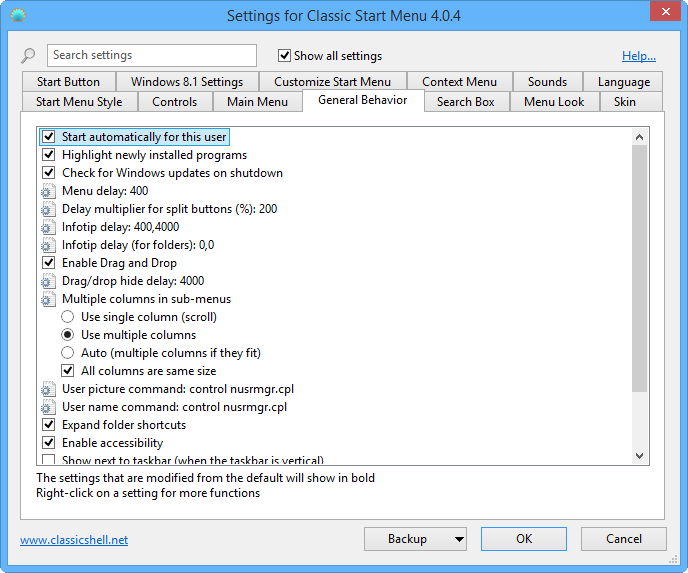Open the Backup dropdown arrow
This screenshot has height=573, width=688.
pyautogui.click(x=459, y=539)
